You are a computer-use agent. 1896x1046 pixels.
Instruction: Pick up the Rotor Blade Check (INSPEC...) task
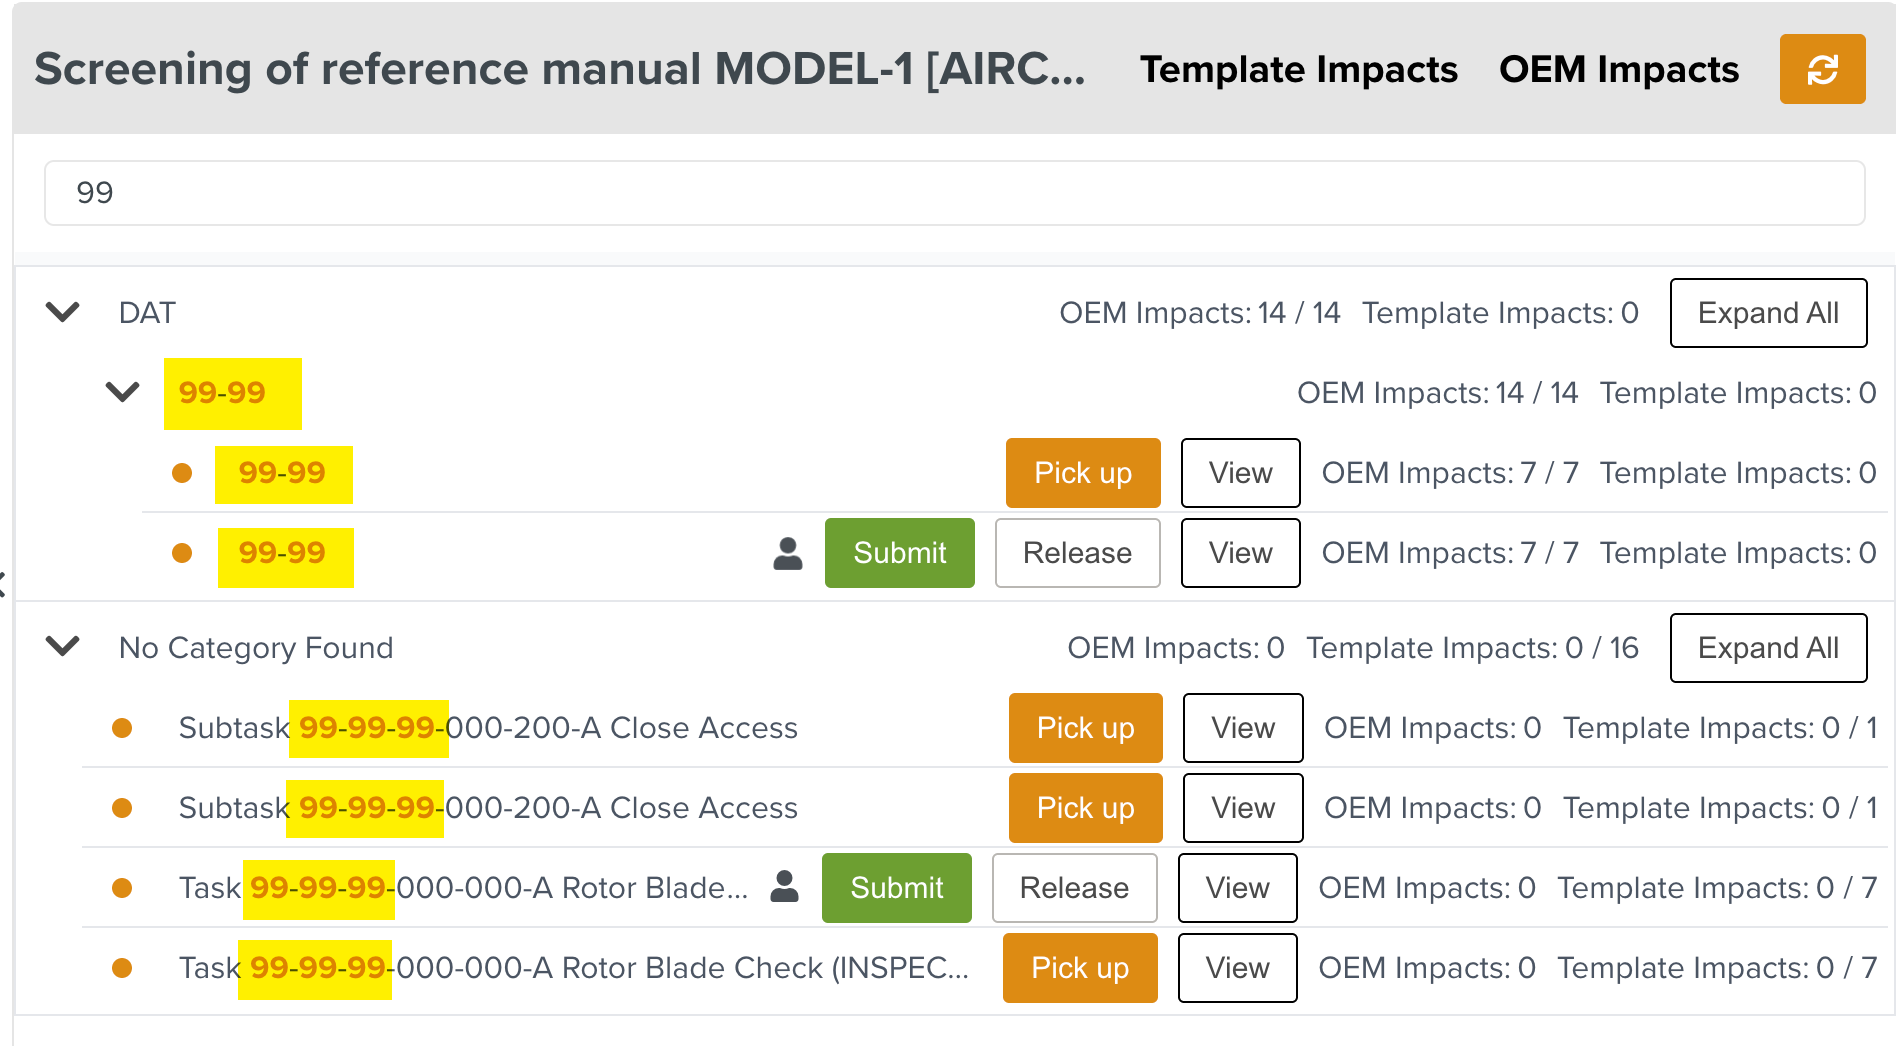pyautogui.click(x=1080, y=968)
